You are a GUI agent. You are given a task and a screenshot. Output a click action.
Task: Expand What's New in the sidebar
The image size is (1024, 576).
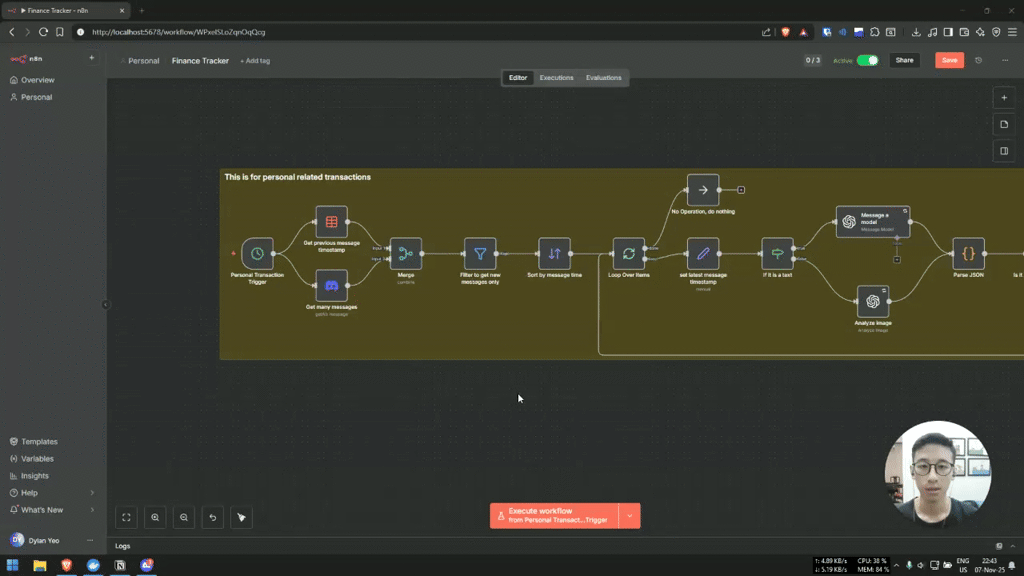click(44, 509)
